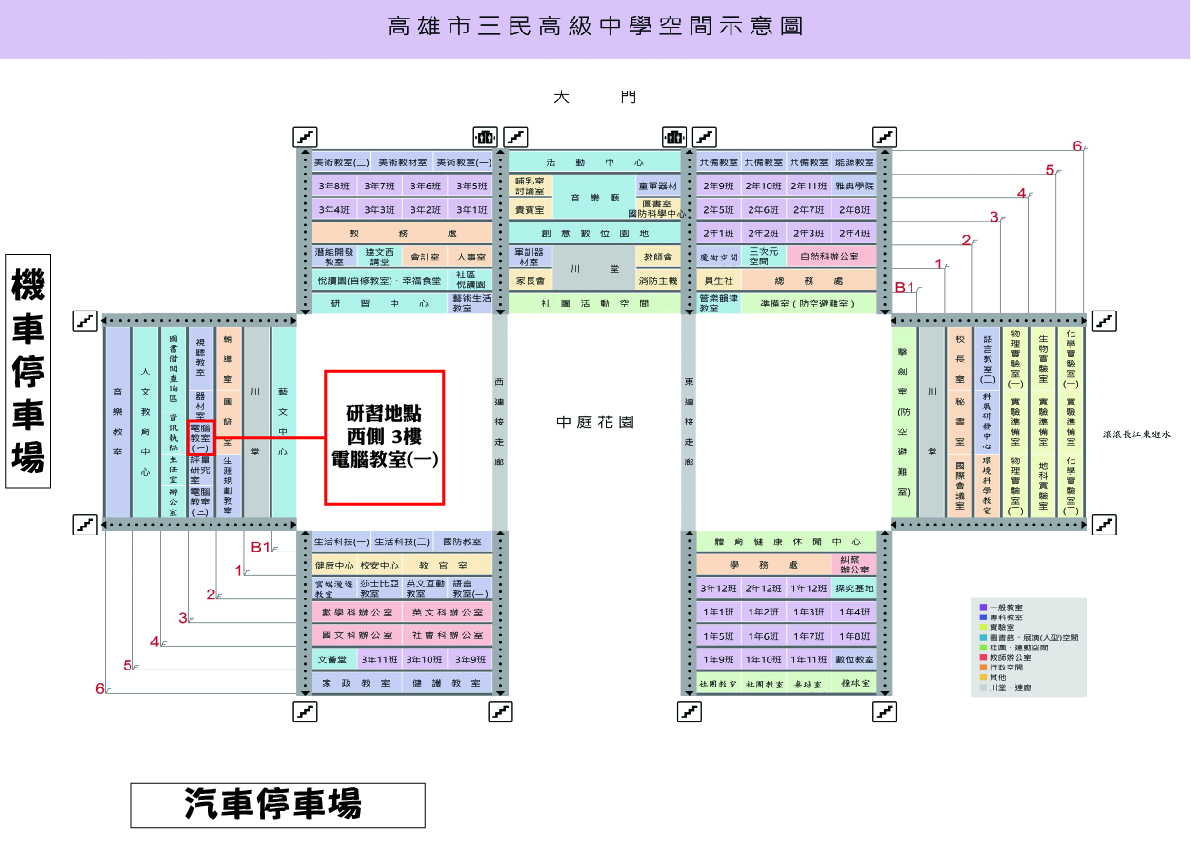This screenshot has height=842, width=1191.
Task: Select the 音樂廳 room
Action: tap(595, 197)
